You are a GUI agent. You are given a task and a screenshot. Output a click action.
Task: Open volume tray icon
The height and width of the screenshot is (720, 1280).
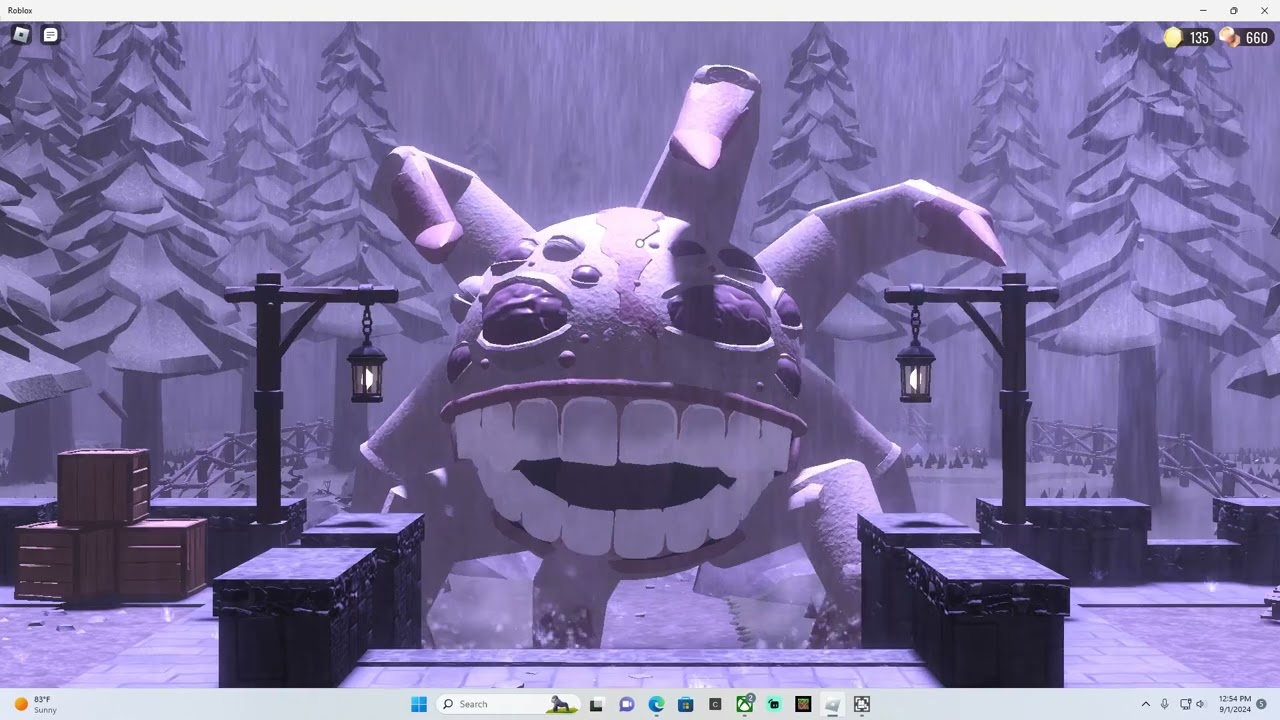pos(1201,704)
